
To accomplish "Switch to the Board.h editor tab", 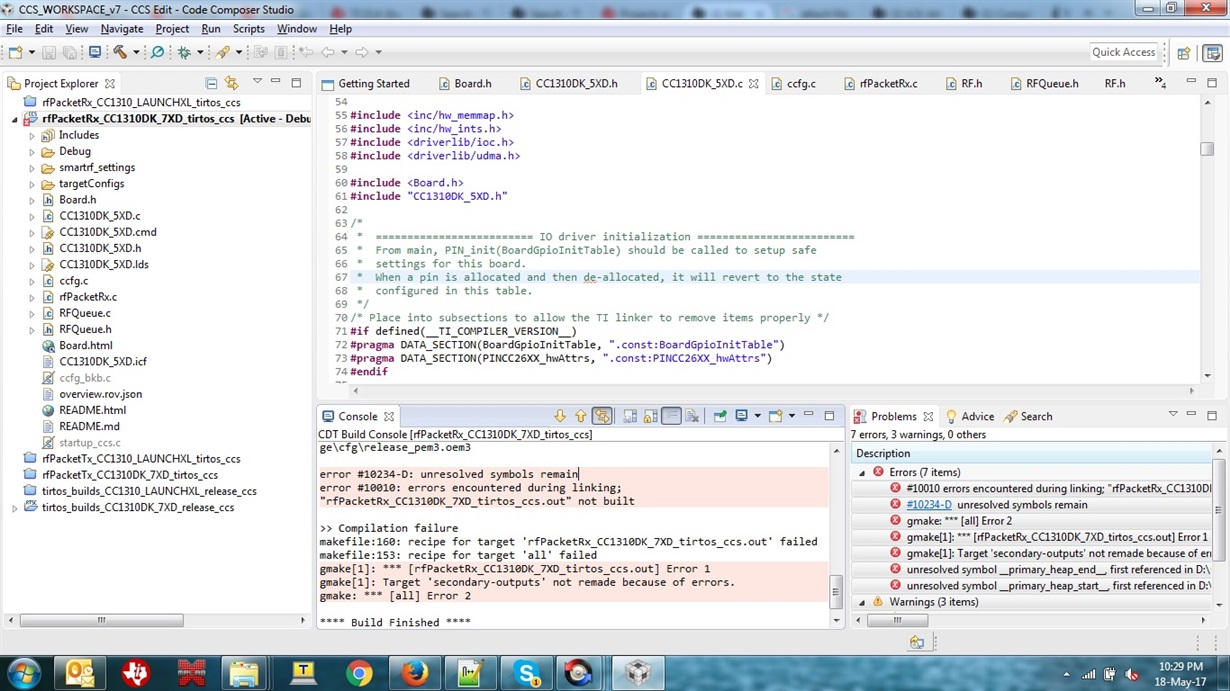I will pyautogui.click(x=464, y=84).
